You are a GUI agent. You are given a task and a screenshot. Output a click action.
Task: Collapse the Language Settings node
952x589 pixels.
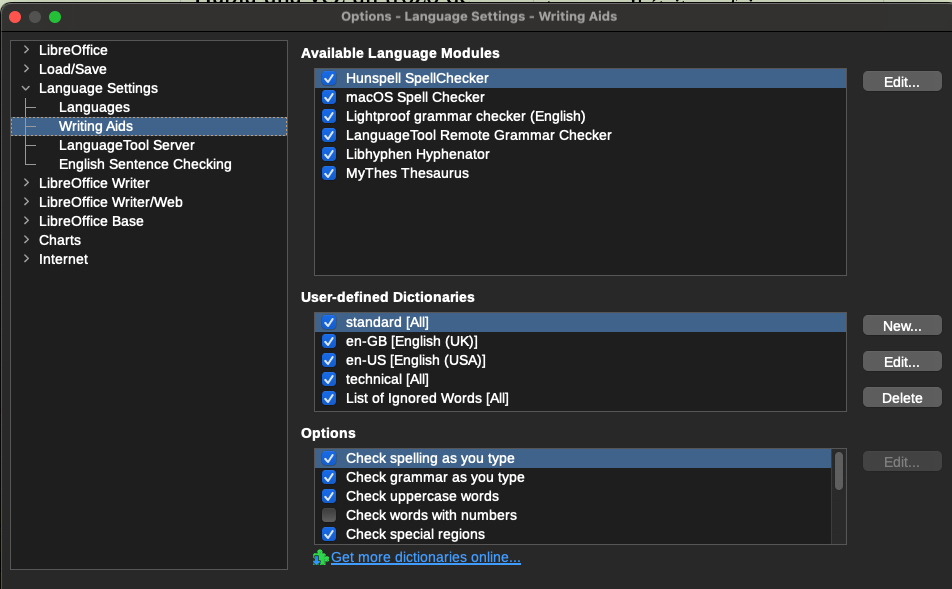(x=26, y=88)
